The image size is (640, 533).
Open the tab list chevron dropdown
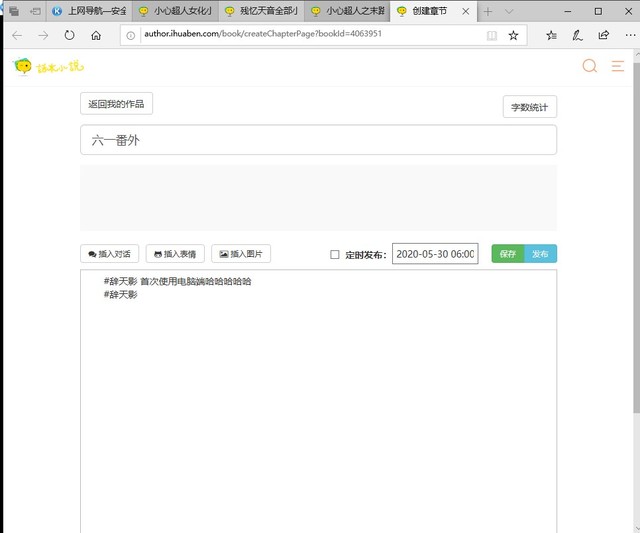[x=509, y=11]
